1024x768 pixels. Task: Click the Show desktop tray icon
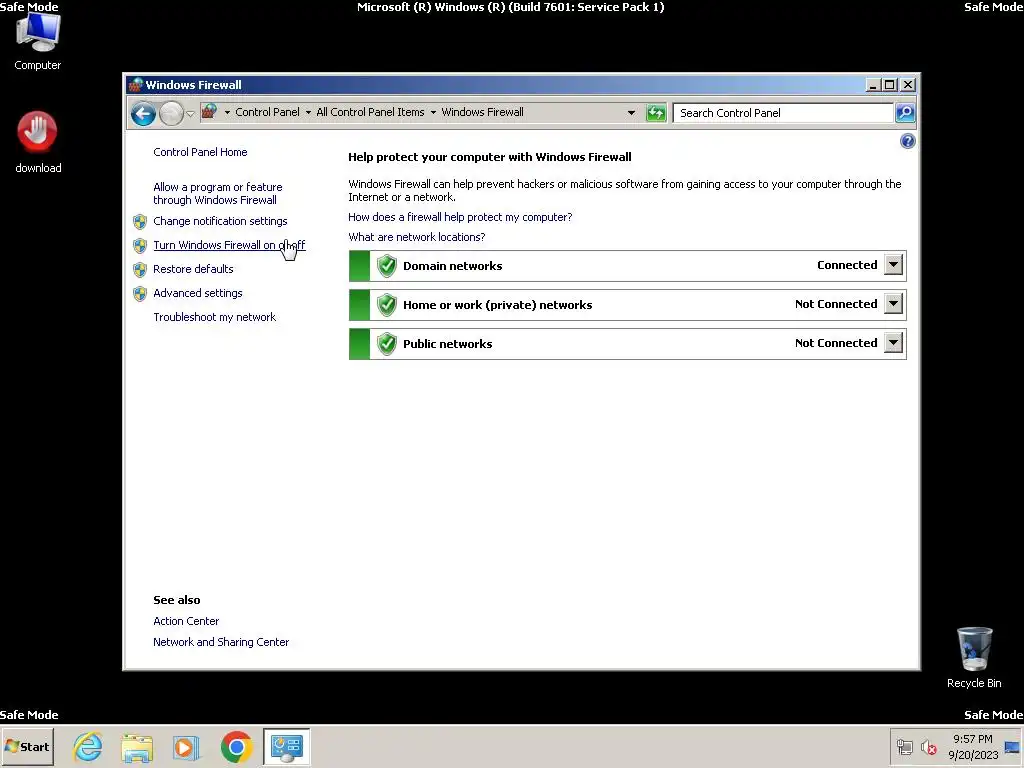1012,747
